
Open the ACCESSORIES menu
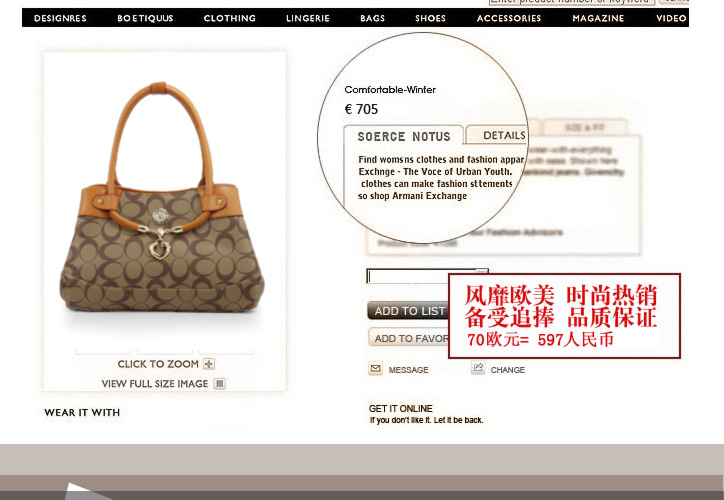point(509,18)
